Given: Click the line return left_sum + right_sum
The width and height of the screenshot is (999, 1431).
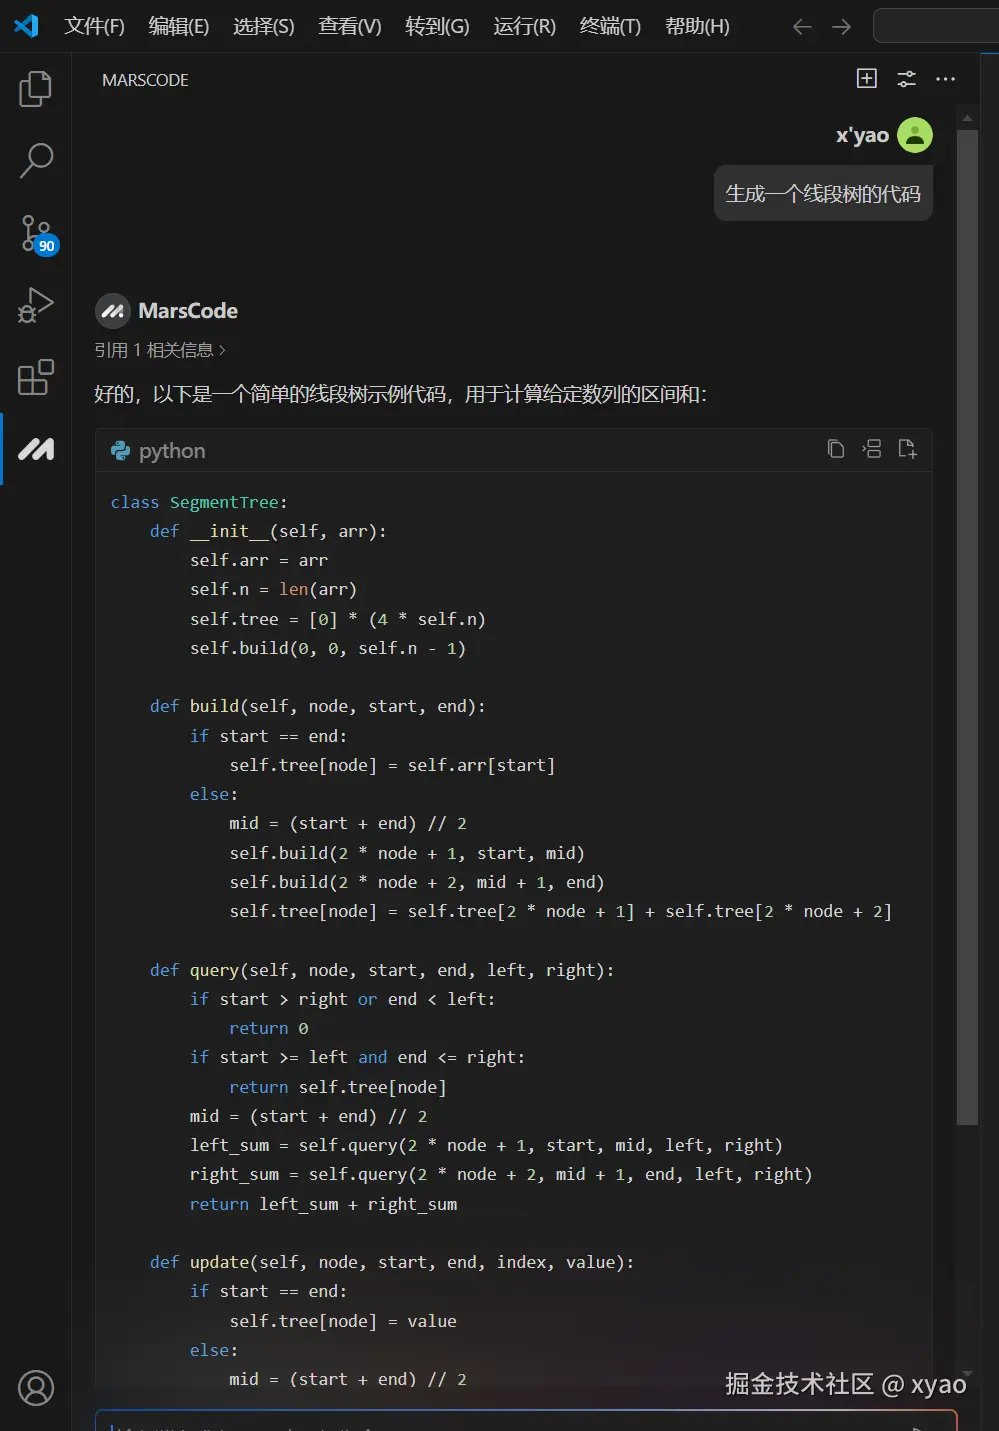Looking at the screenshot, I should pyautogui.click(x=323, y=1204).
